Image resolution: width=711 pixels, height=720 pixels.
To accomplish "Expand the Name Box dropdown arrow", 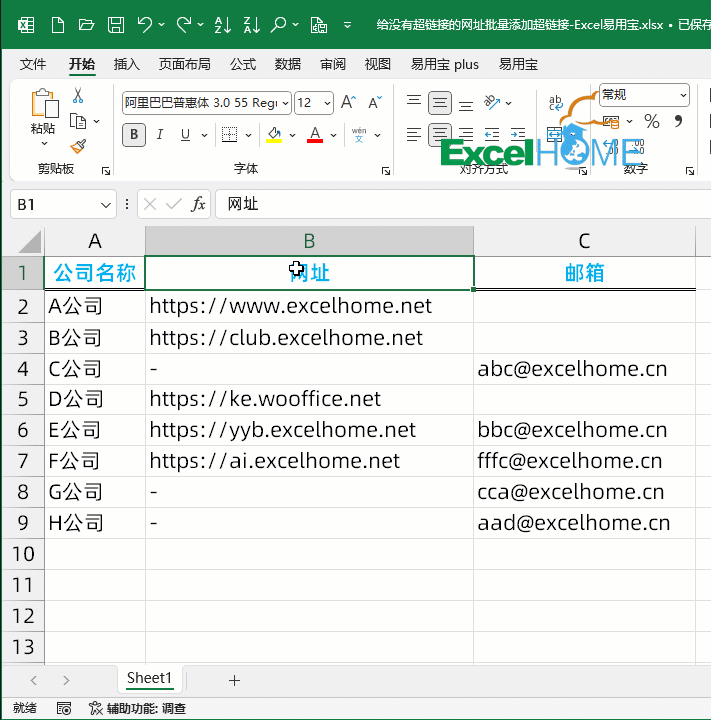I will pos(106,205).
